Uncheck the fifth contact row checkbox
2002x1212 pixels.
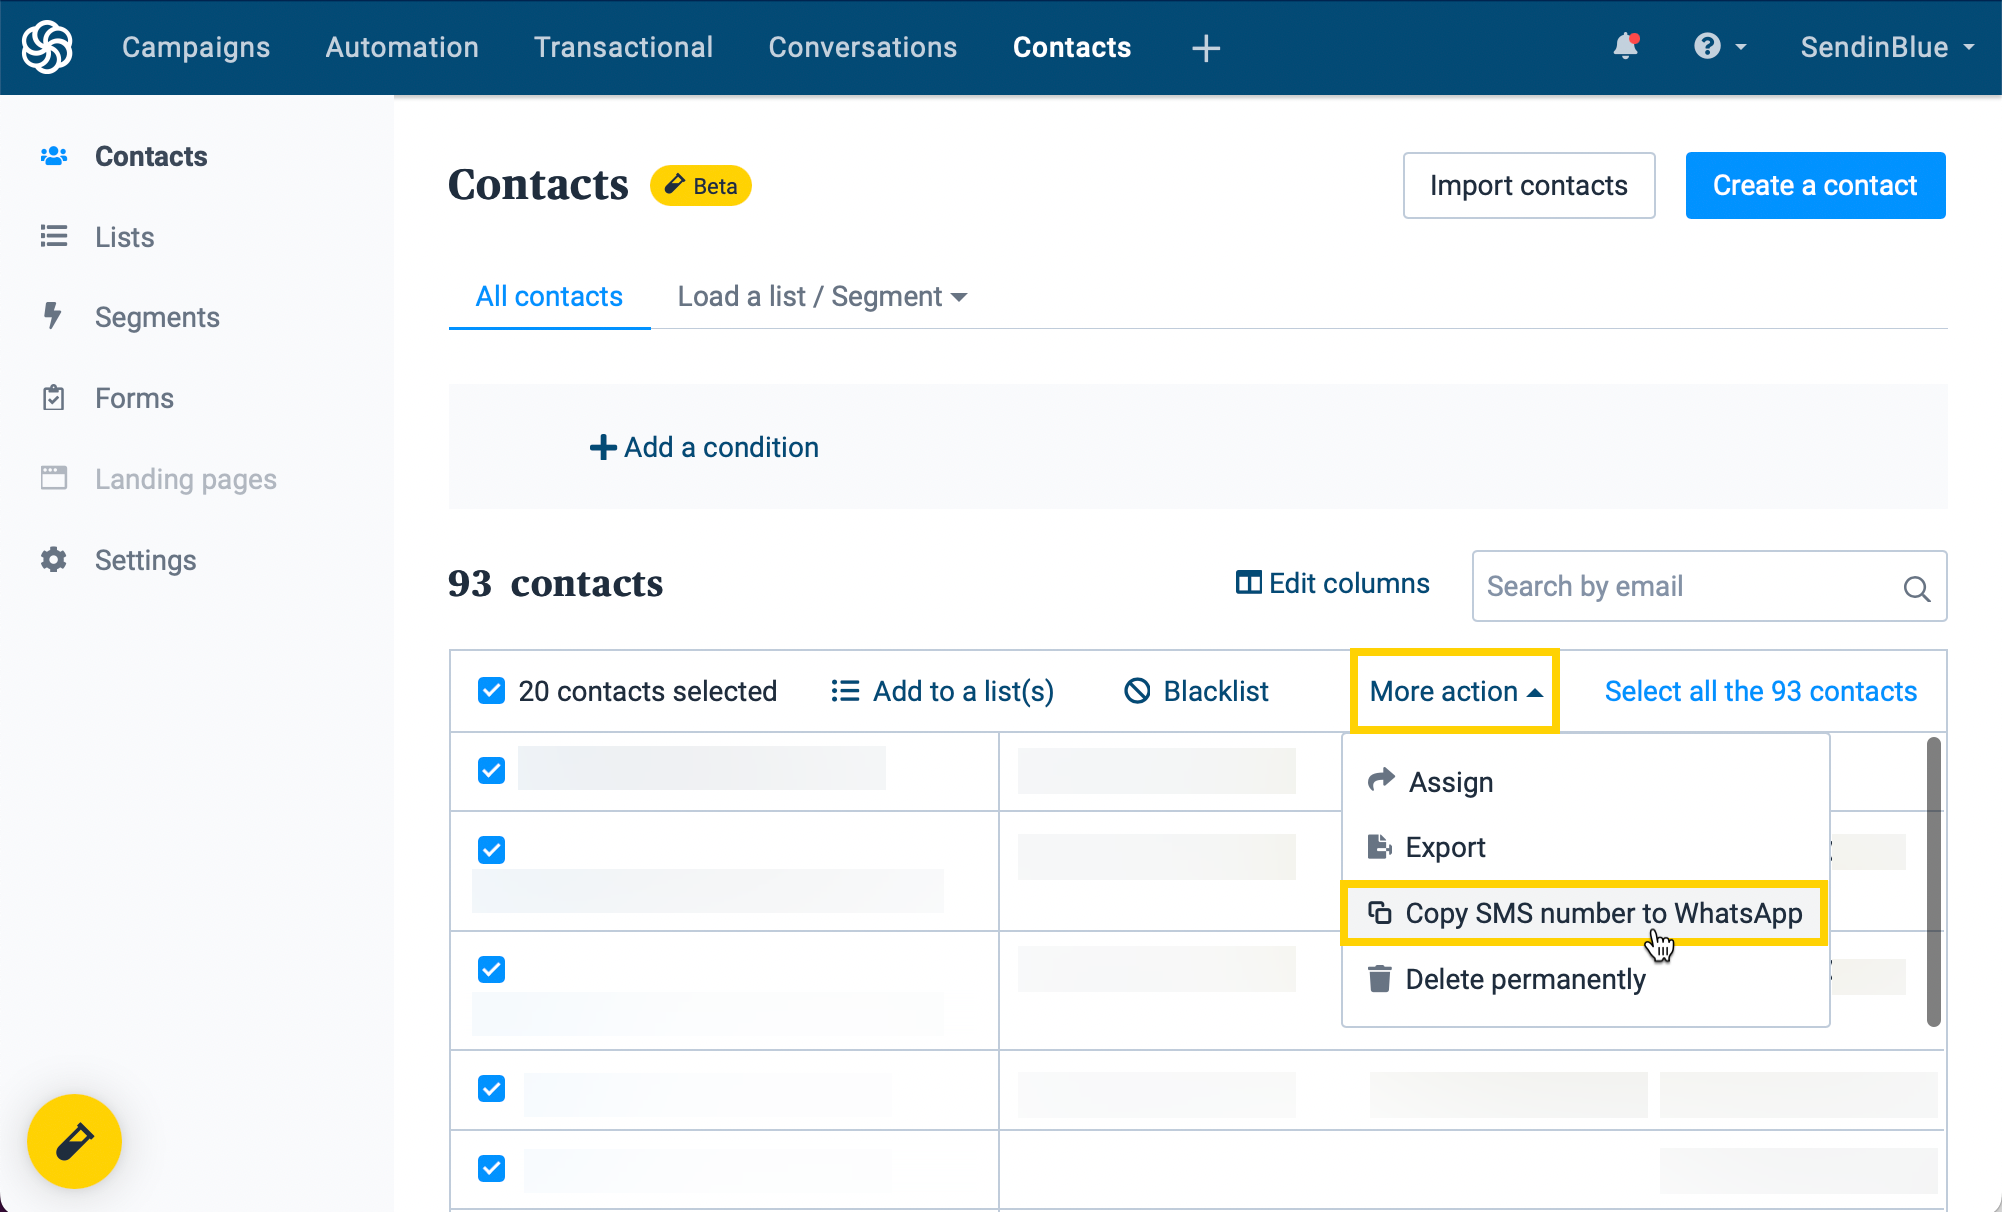click(491, 1168)
